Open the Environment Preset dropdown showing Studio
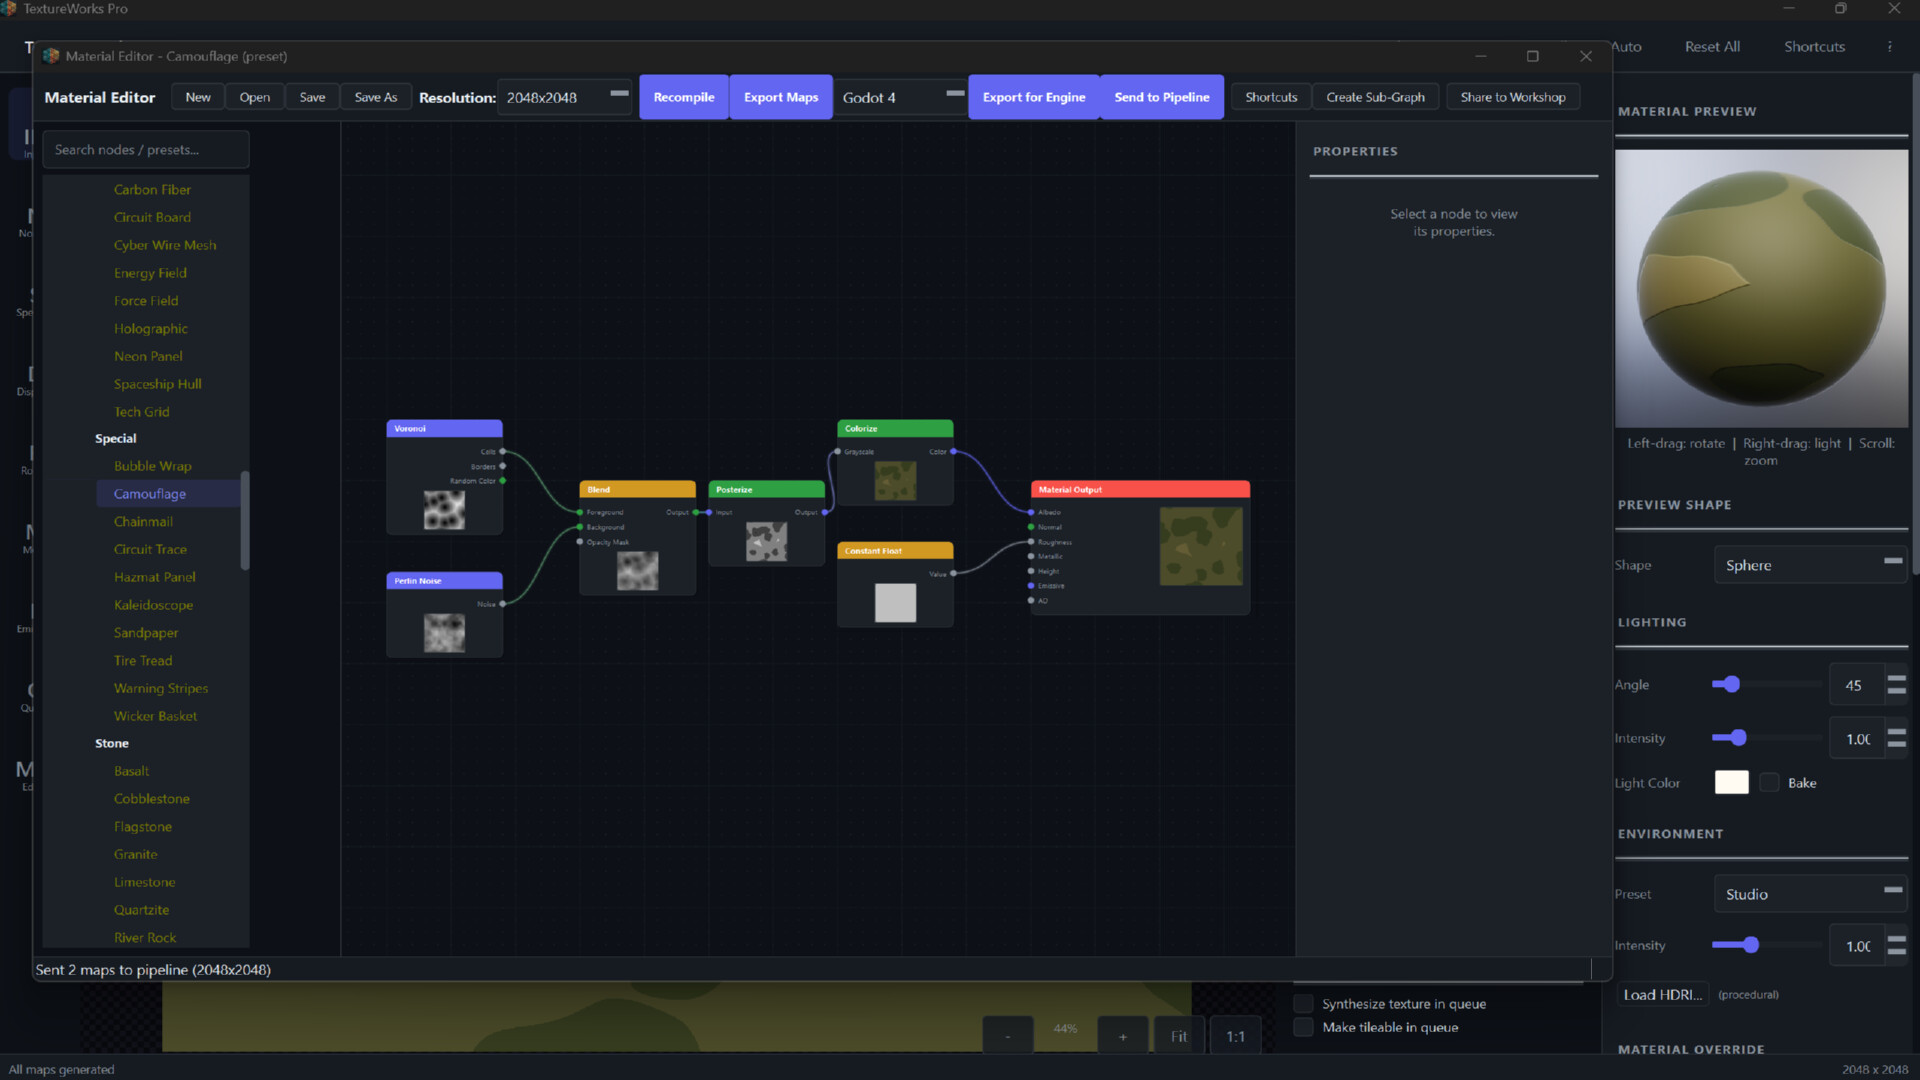This screenshot has width=1920, height=1080. (1810, 893)
